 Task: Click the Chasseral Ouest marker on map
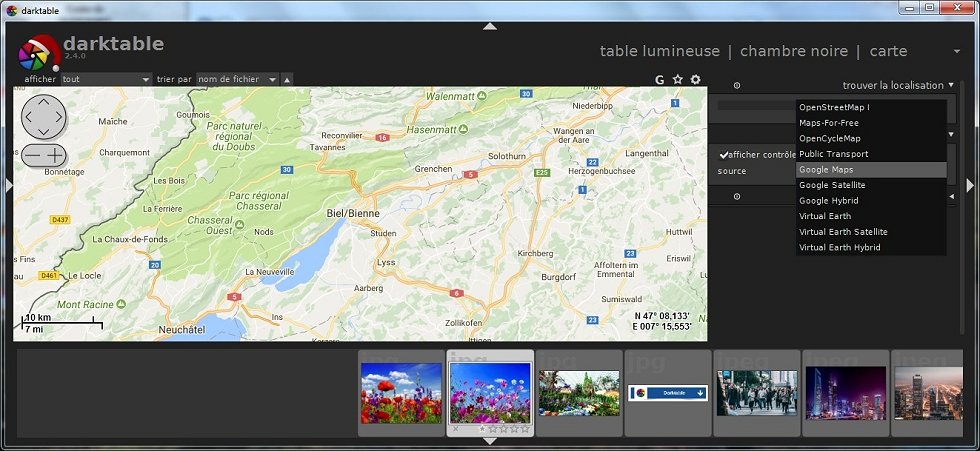(239, 222)
